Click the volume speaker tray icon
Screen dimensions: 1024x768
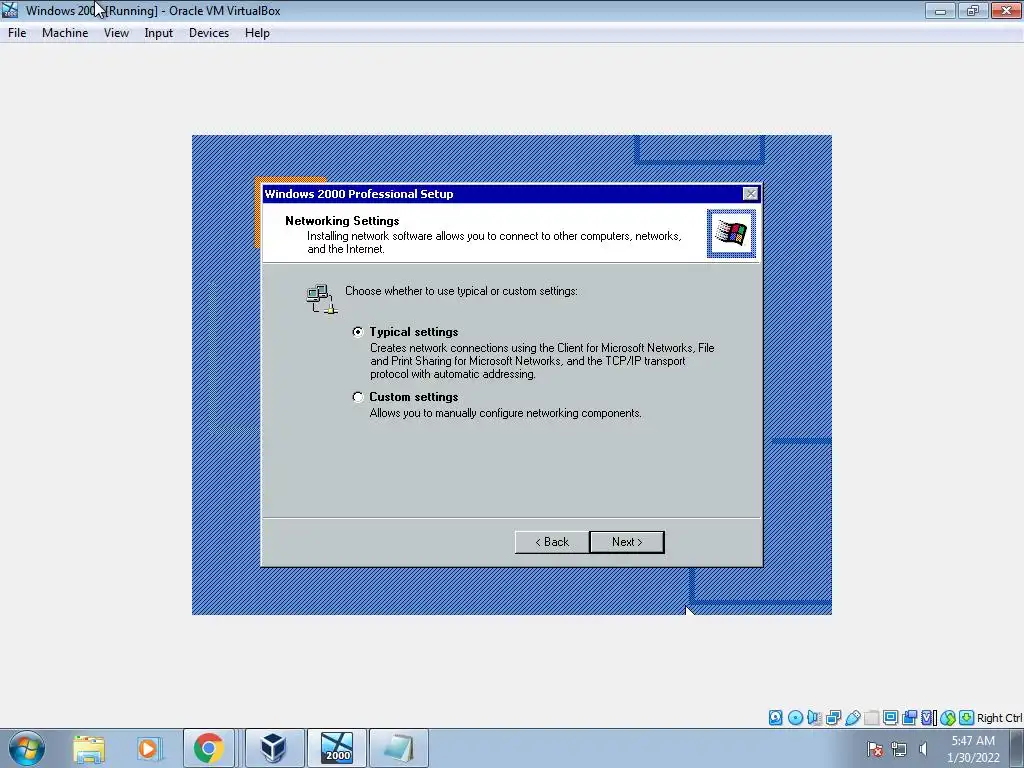923,748
